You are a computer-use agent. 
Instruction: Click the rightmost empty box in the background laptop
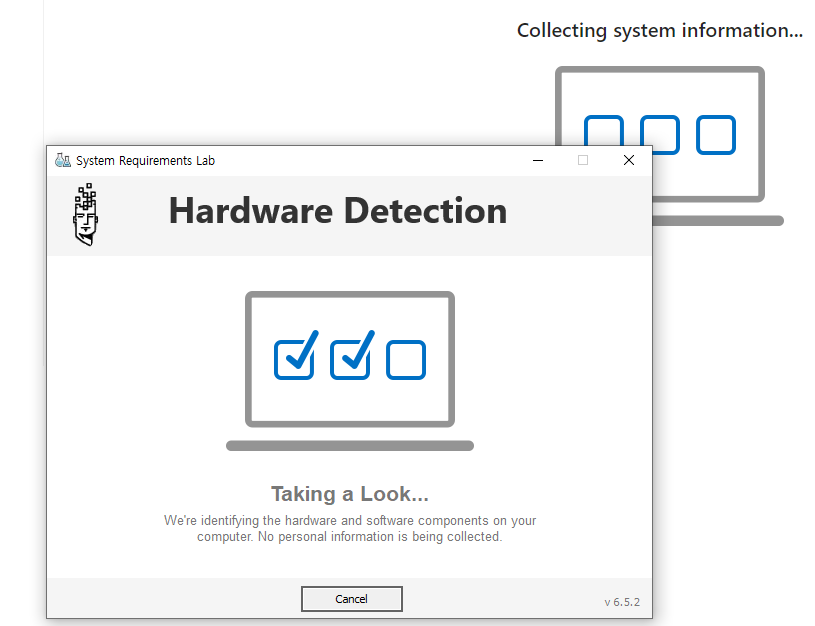point(716,135)
